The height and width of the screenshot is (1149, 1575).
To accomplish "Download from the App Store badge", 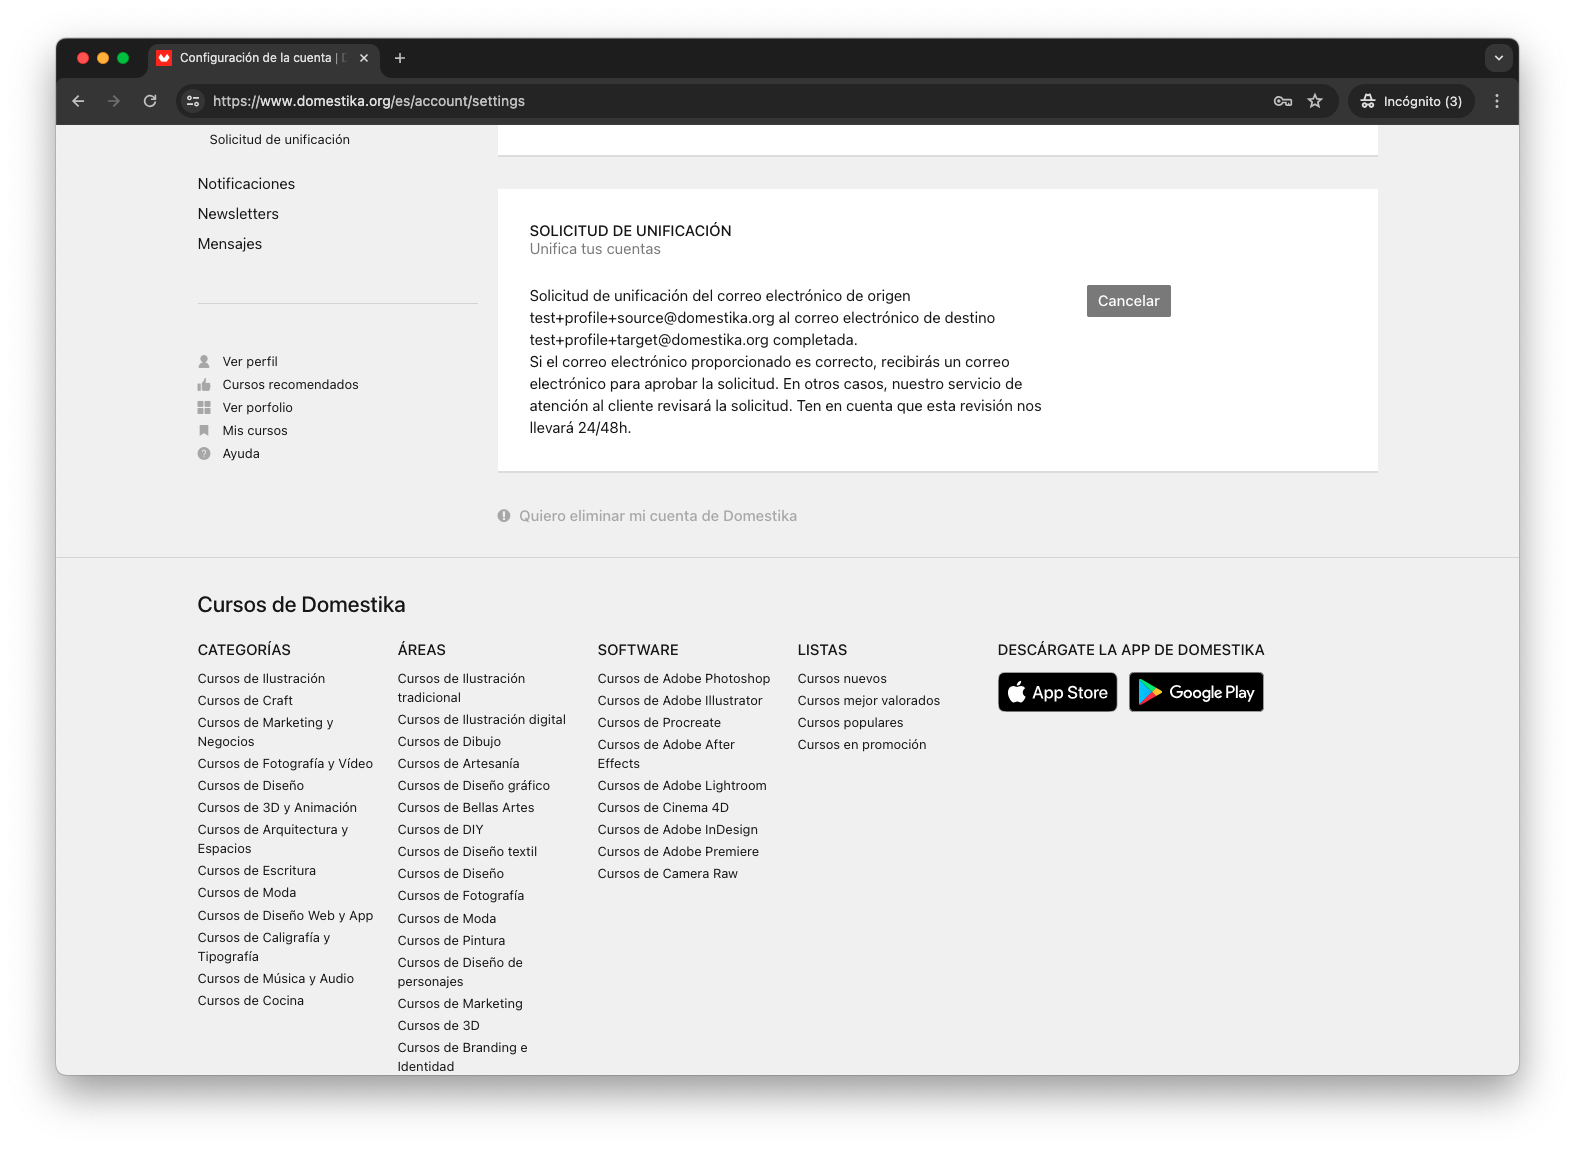I will coord(1057,692).
